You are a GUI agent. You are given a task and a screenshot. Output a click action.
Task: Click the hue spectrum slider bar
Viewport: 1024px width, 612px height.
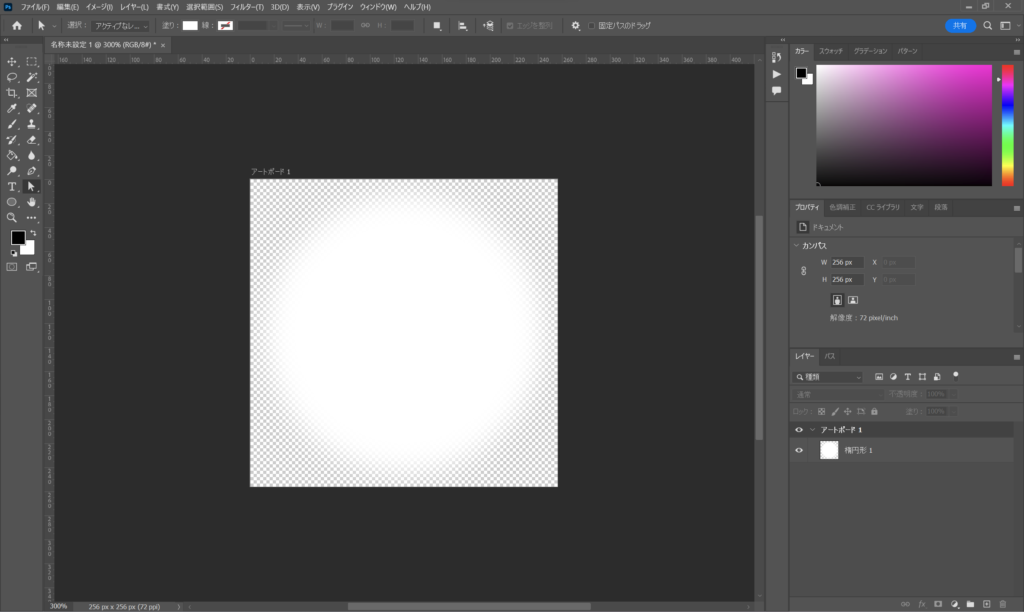(1007, 125)
